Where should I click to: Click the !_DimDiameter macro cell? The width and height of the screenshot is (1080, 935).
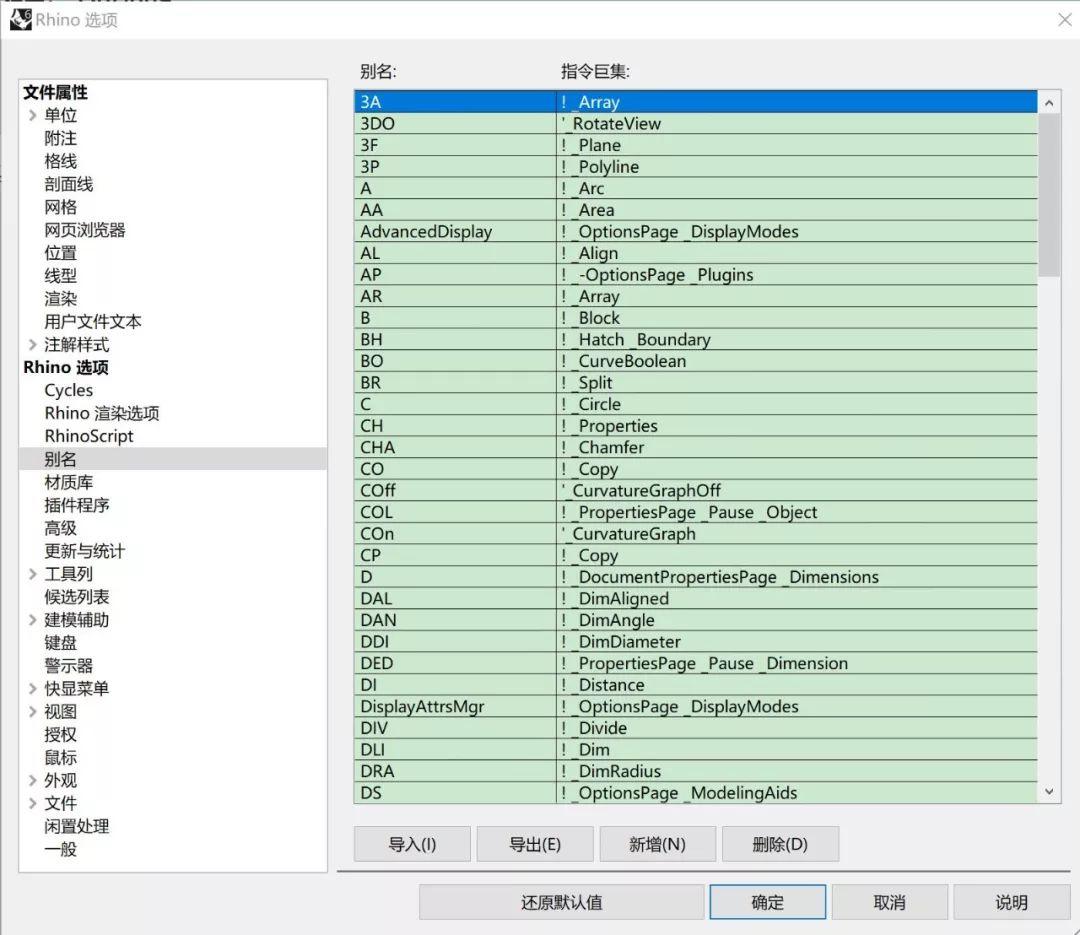797,641
